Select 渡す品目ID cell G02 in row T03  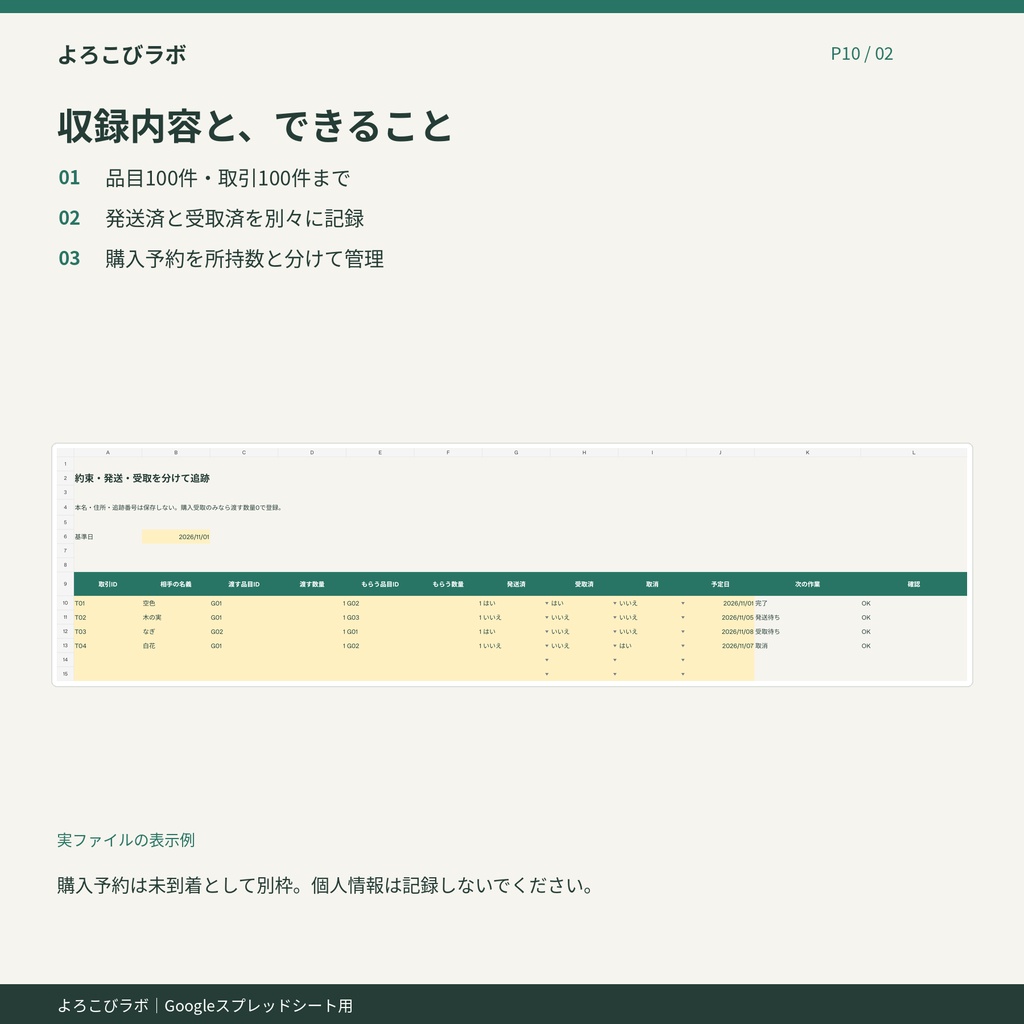[244, 632]
